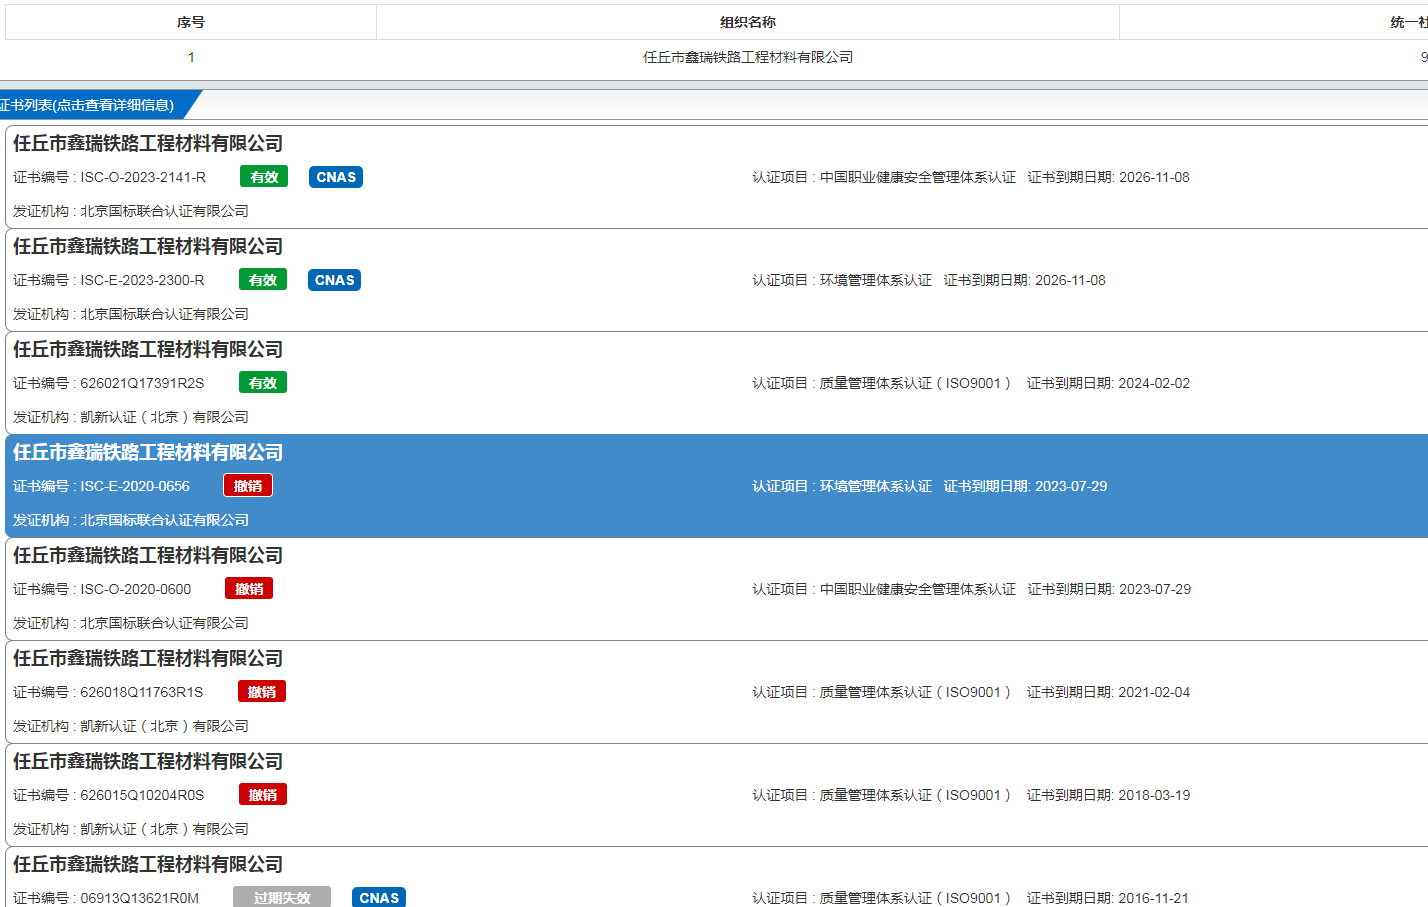Click expiry date 2026-11-08 of ISC-E-2023-2300-R
The width and height of the screenshot is (1428, 907).
(1070, 280)
